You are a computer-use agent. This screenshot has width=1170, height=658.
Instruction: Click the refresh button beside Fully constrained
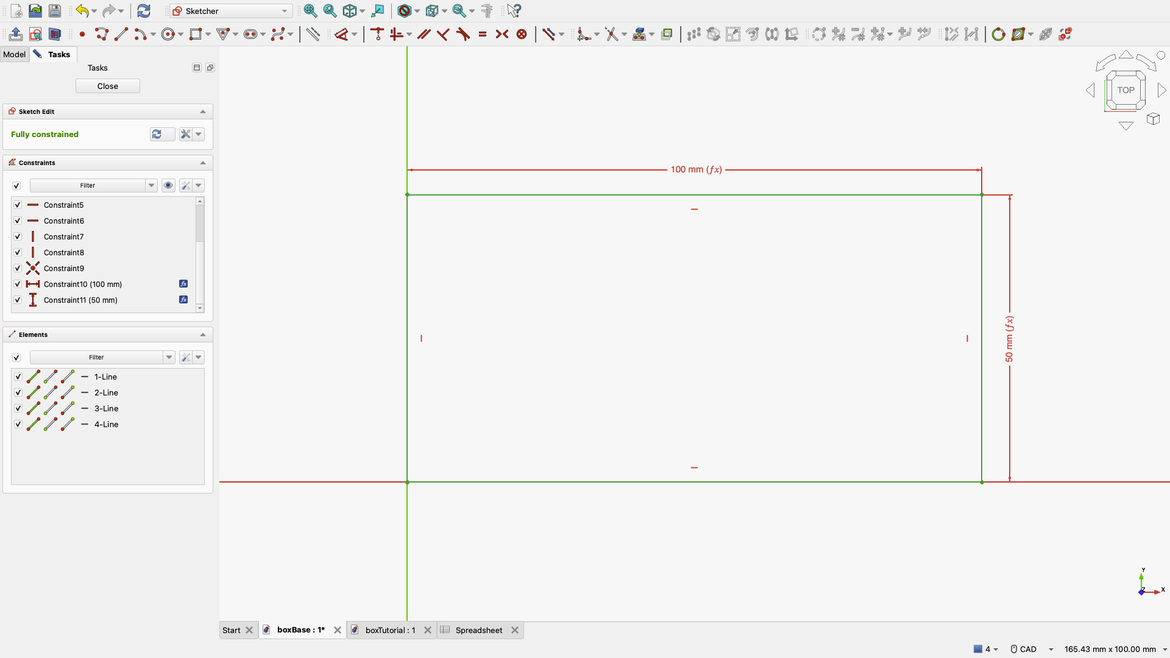click(160, 133)
